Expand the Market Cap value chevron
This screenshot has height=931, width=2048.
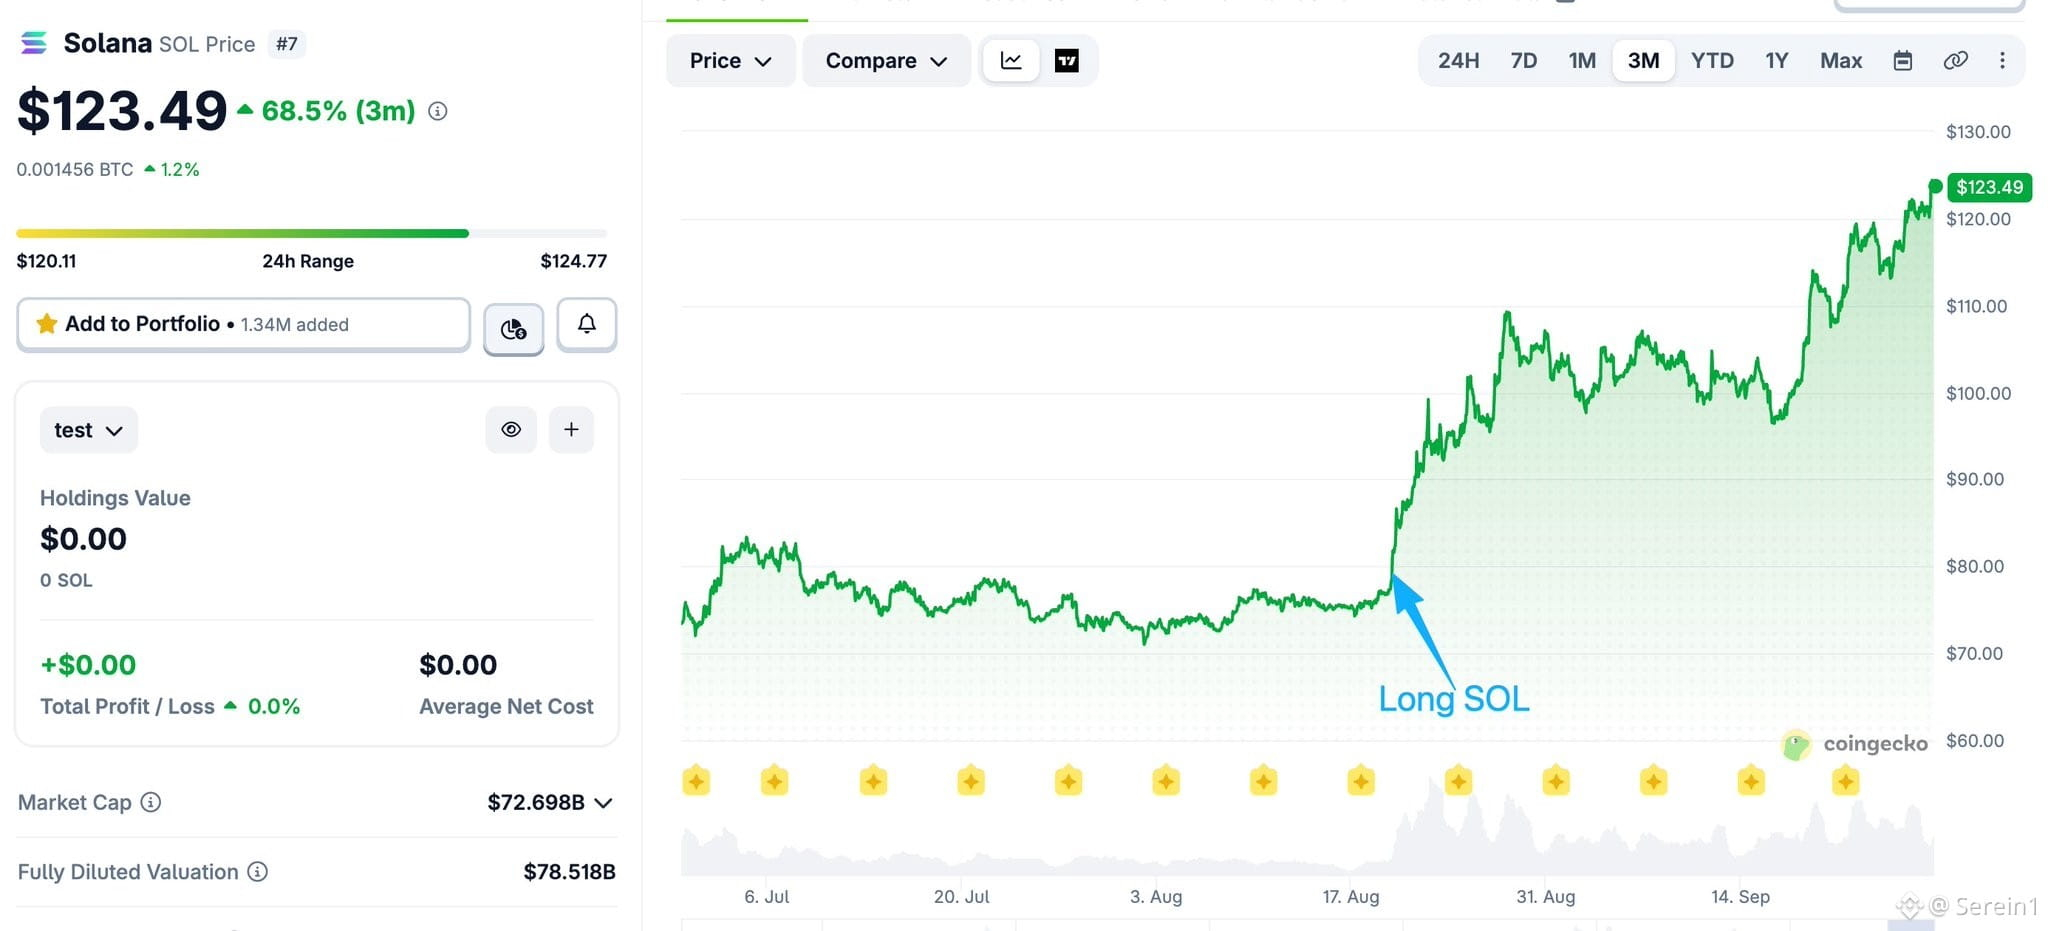click(603, 803)
